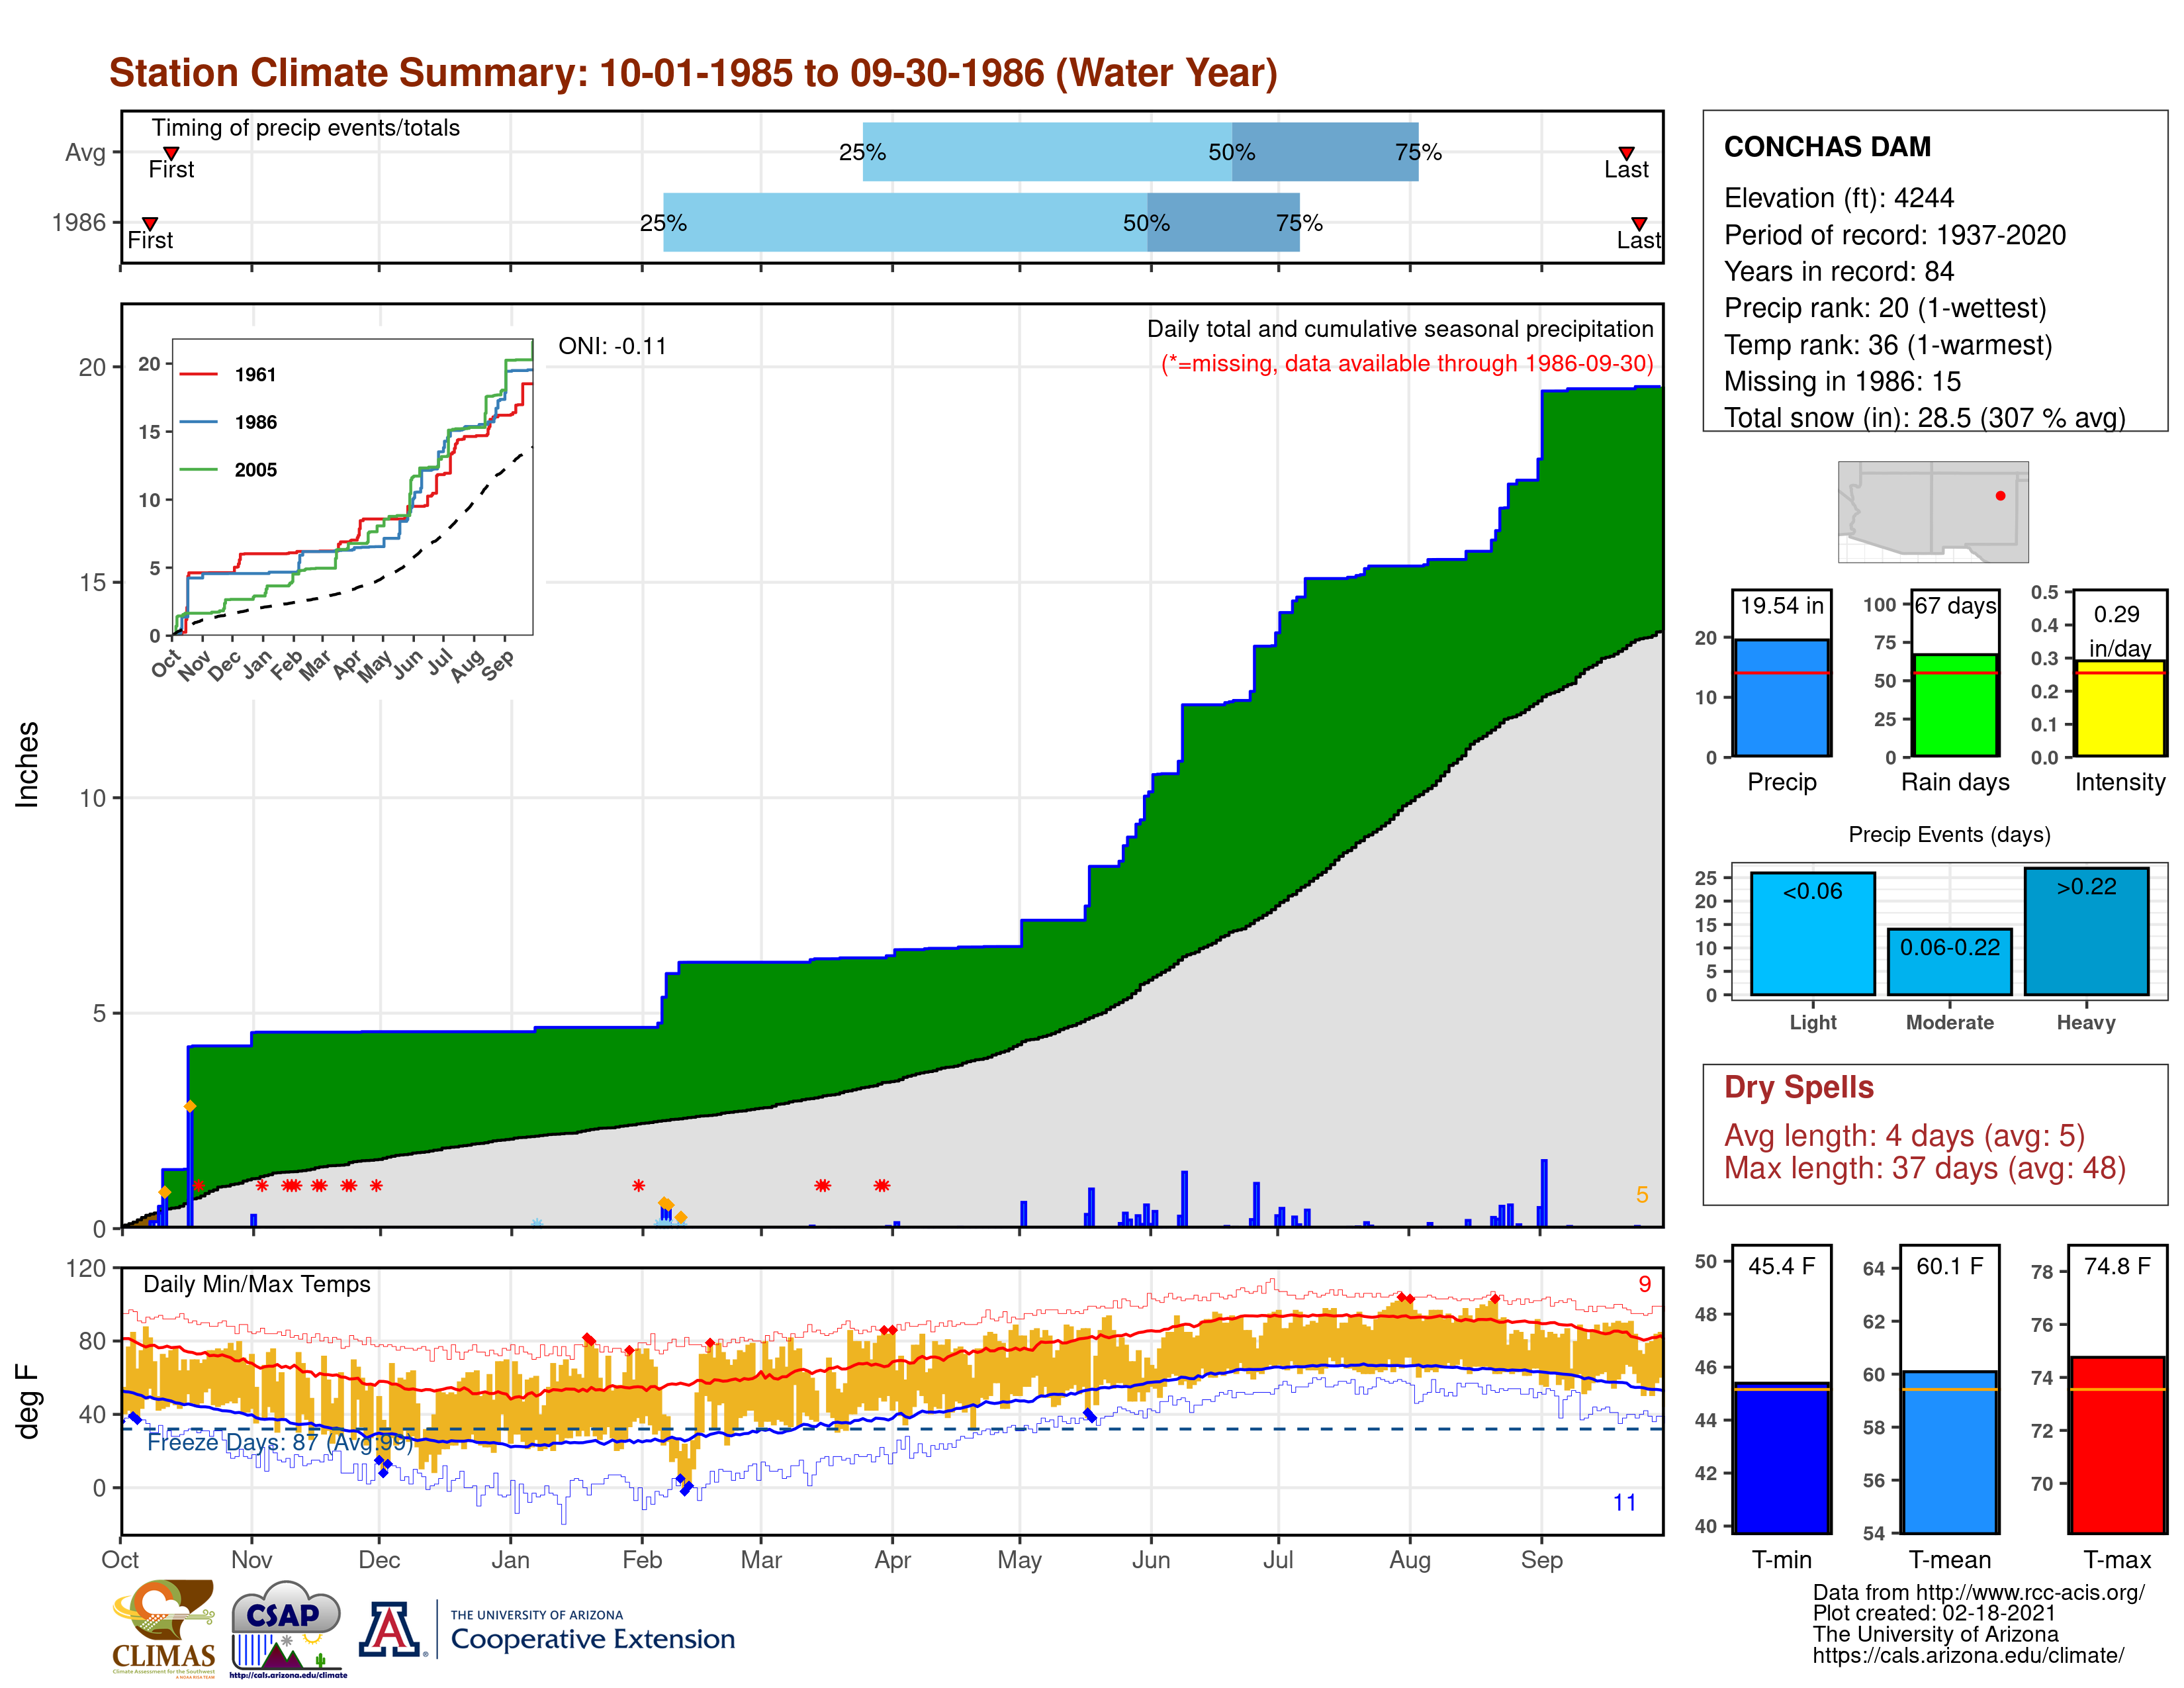Click the 1986 timing bar light-blue 25-50% segment
The width and height of the screenshot is (2184, 1688).
(x=905, y=222)
